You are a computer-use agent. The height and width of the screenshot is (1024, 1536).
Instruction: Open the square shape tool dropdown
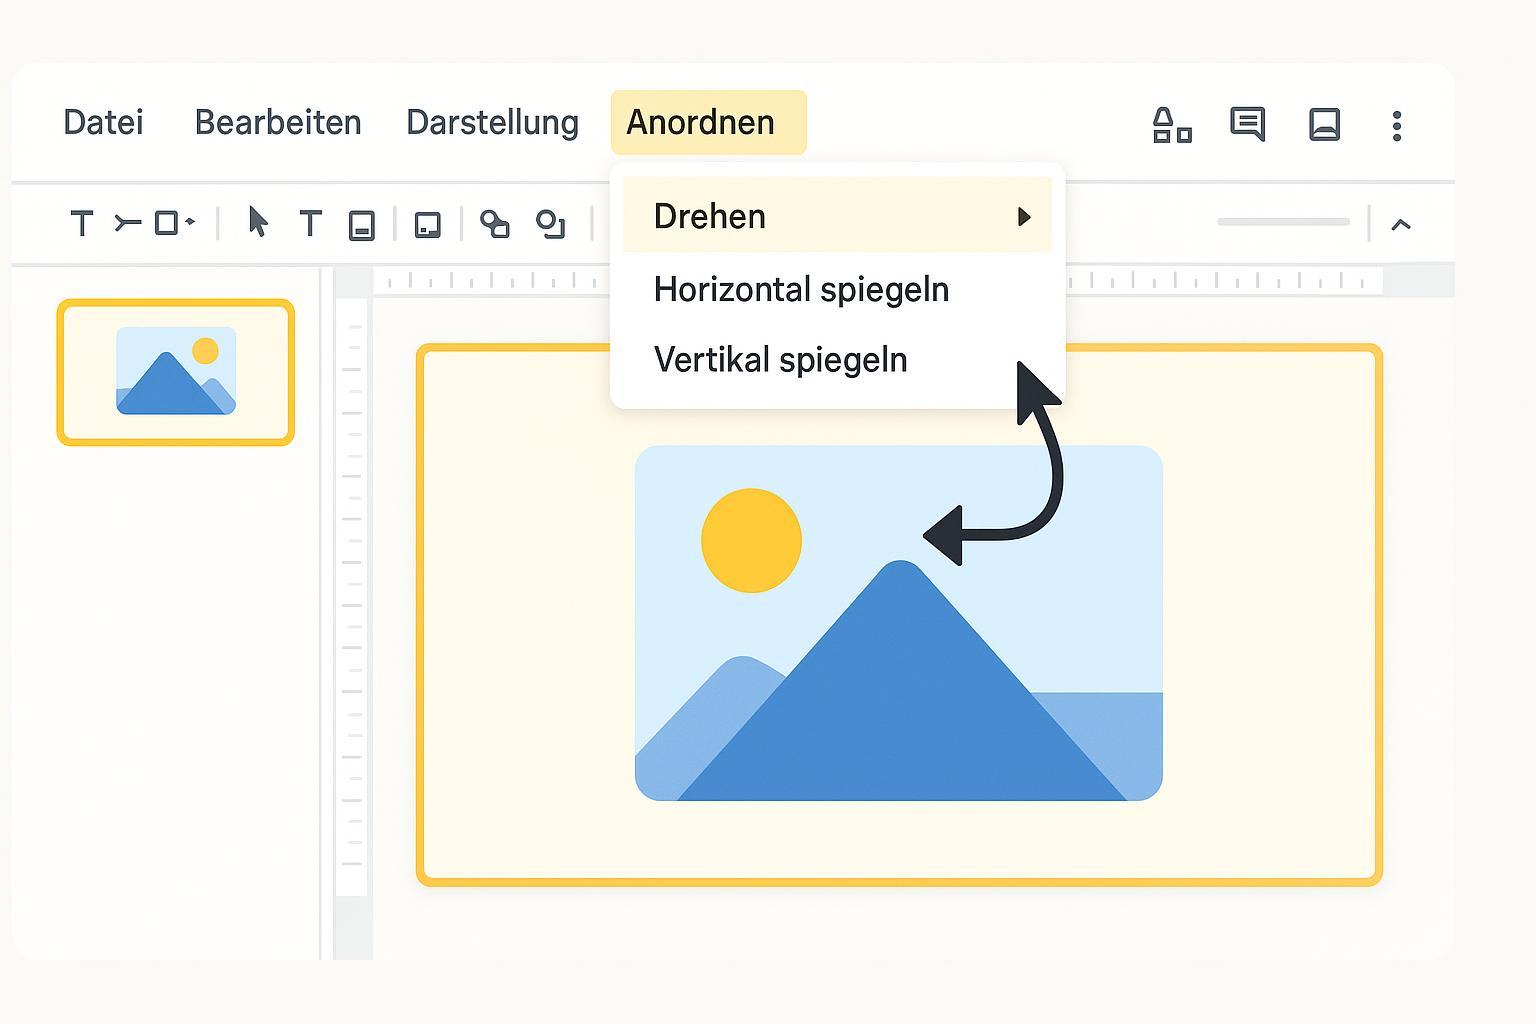(174, 223)
